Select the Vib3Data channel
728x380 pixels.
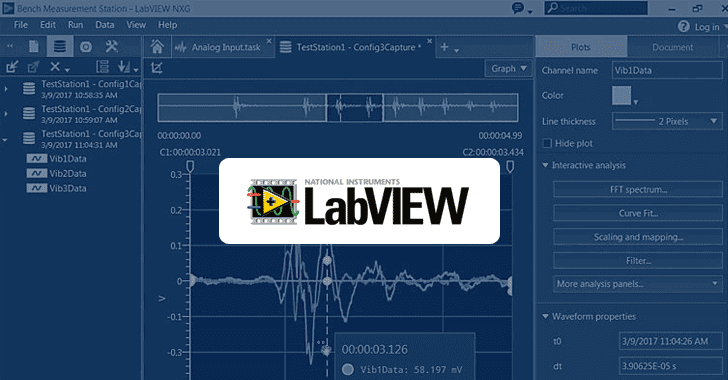[57, 189]
